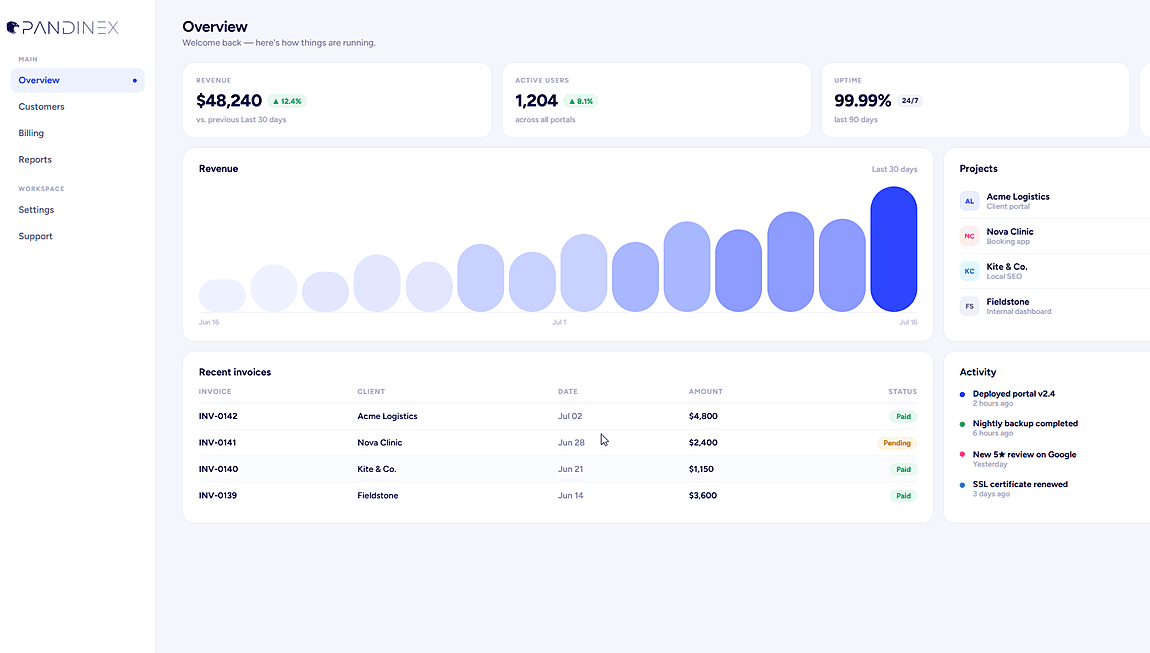
Task: Click the Acme Logistics client cell in invoices
Action: (x=387, y=416)
